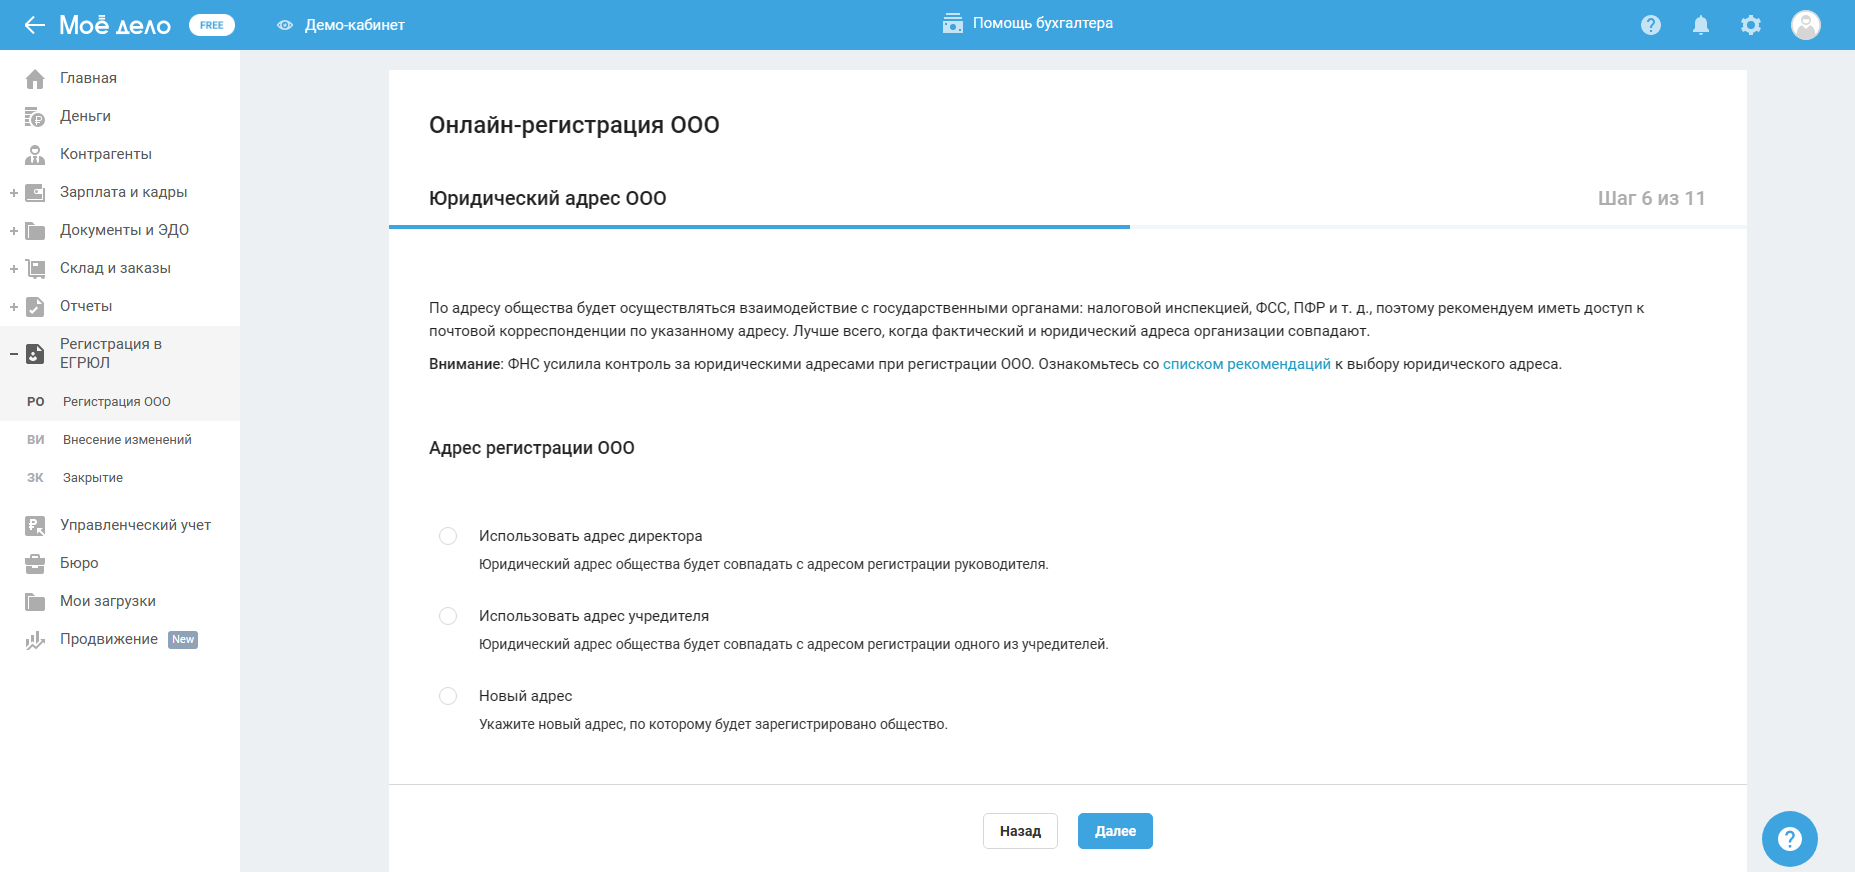The width and height of the screenshot is (1855, 872).
Task: Open Внесение изменений submenu item
Action: (127, 440)
